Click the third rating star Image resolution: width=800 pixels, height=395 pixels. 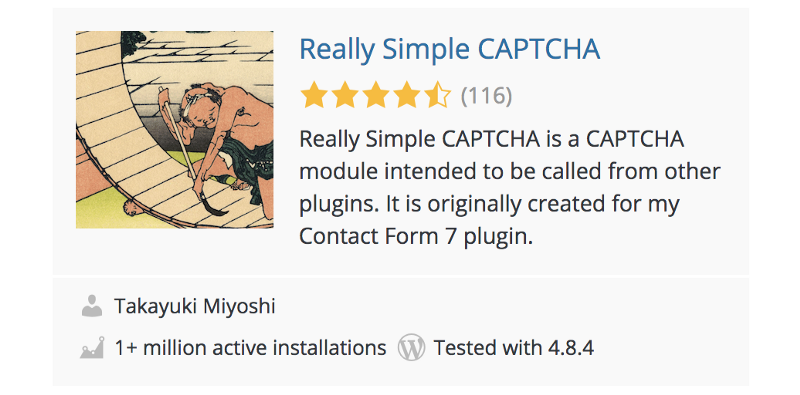click(376, 95)
